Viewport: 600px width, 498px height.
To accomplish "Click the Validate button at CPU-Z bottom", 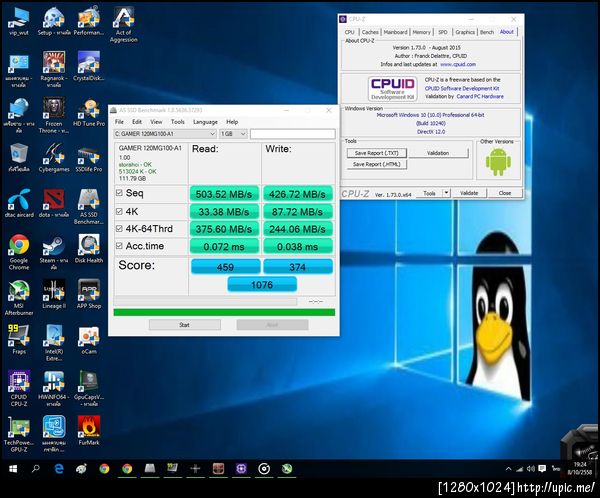I will [469, 193].
